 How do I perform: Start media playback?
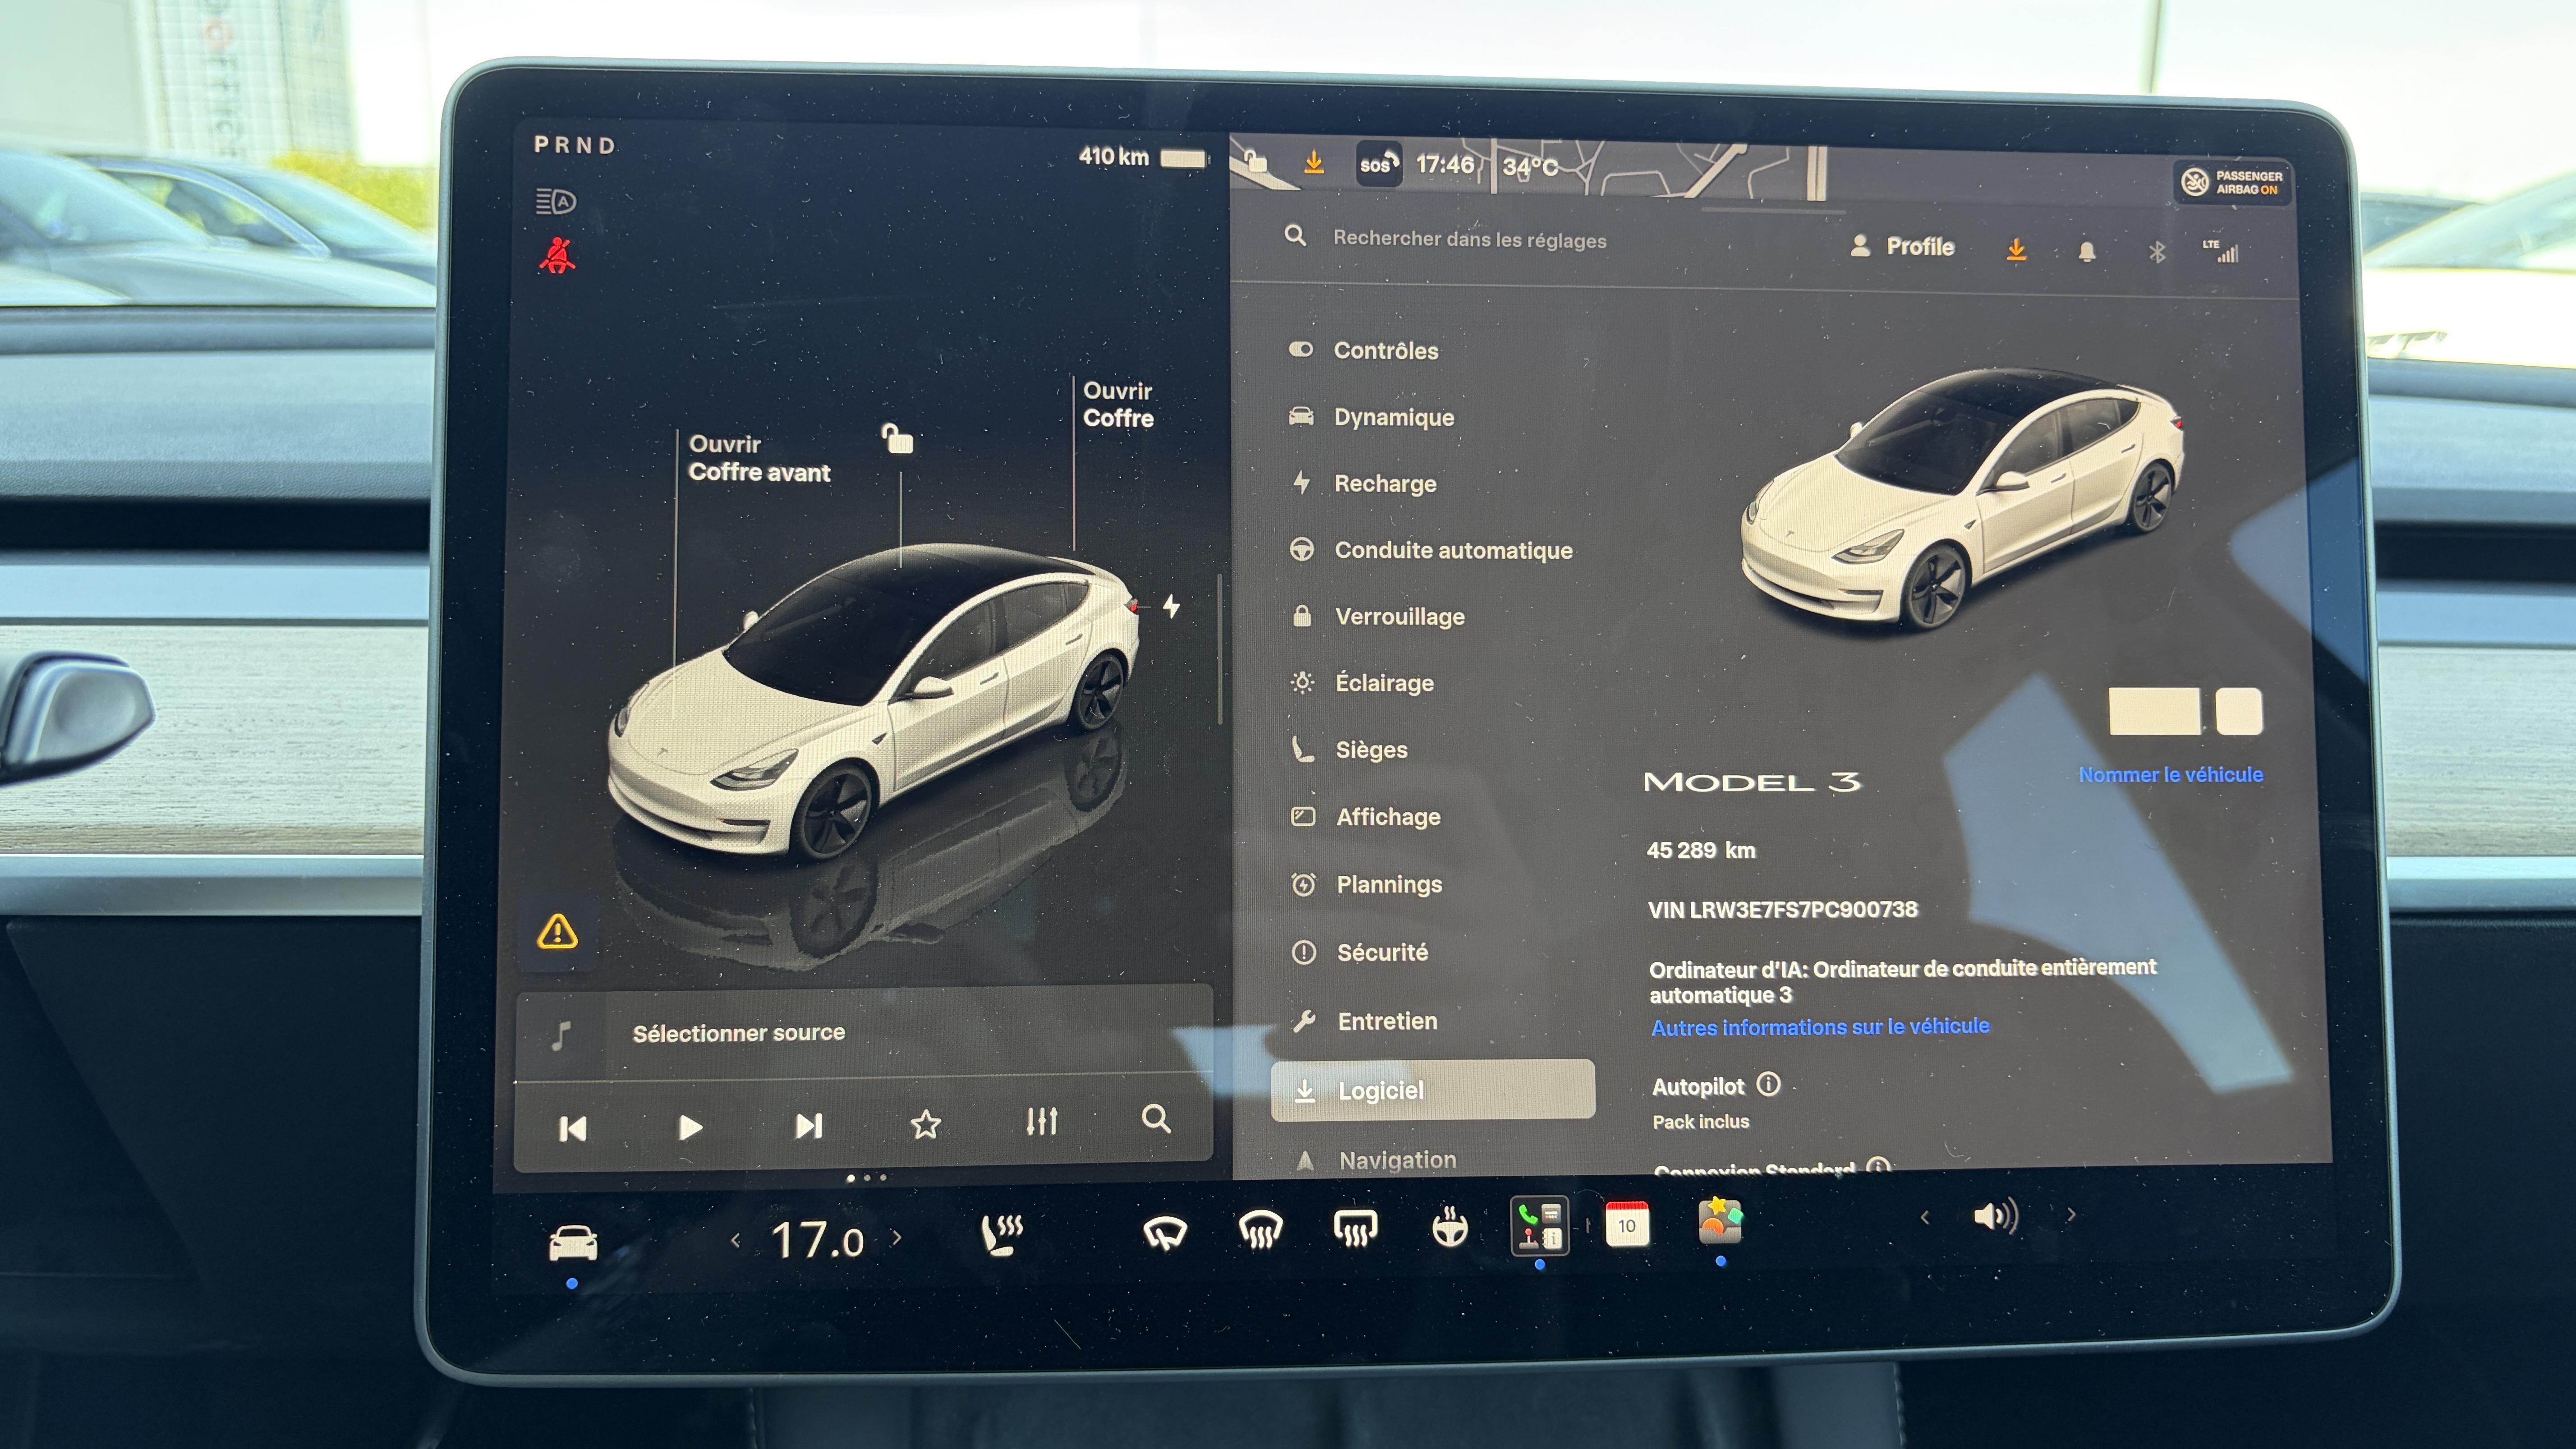click(x=690, y=1128)
